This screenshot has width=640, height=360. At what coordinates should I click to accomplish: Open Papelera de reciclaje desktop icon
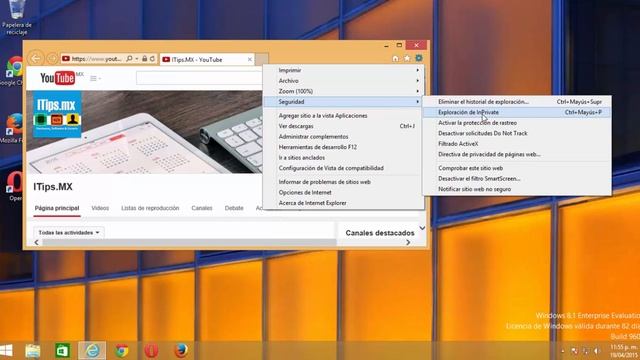17,17
